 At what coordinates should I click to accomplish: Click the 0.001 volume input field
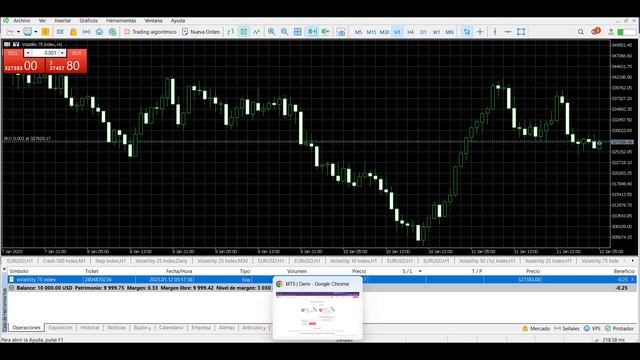(x=46, y=53)
